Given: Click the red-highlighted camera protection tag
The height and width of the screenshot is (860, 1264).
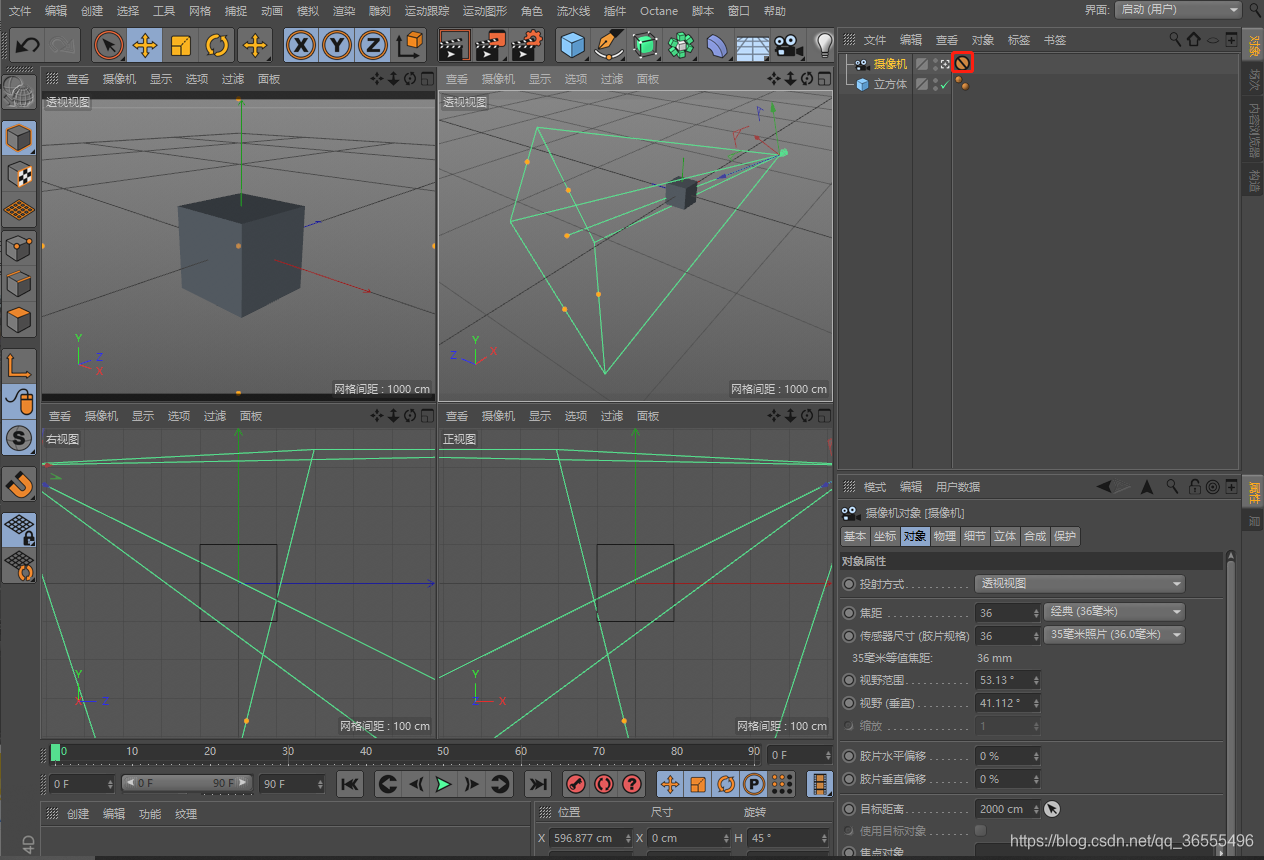Looking at the screenshot, I should (962, 63).
